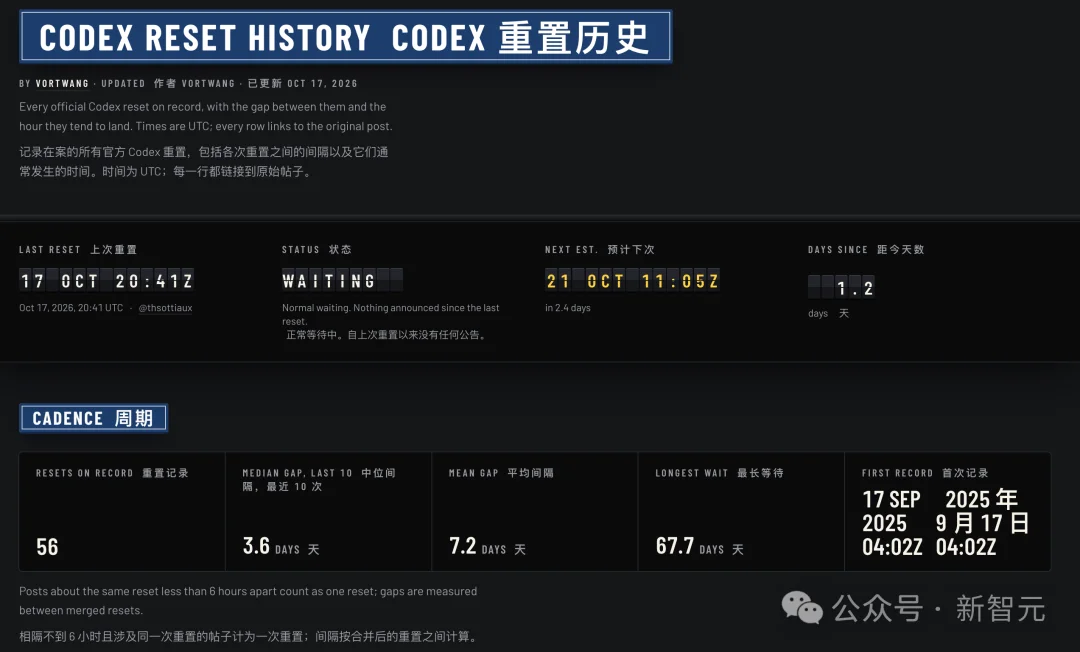This screenshot has height=652, width=1080.
Task: Click the 'Posts about the same reset' footnote
Action: (248, 600)
